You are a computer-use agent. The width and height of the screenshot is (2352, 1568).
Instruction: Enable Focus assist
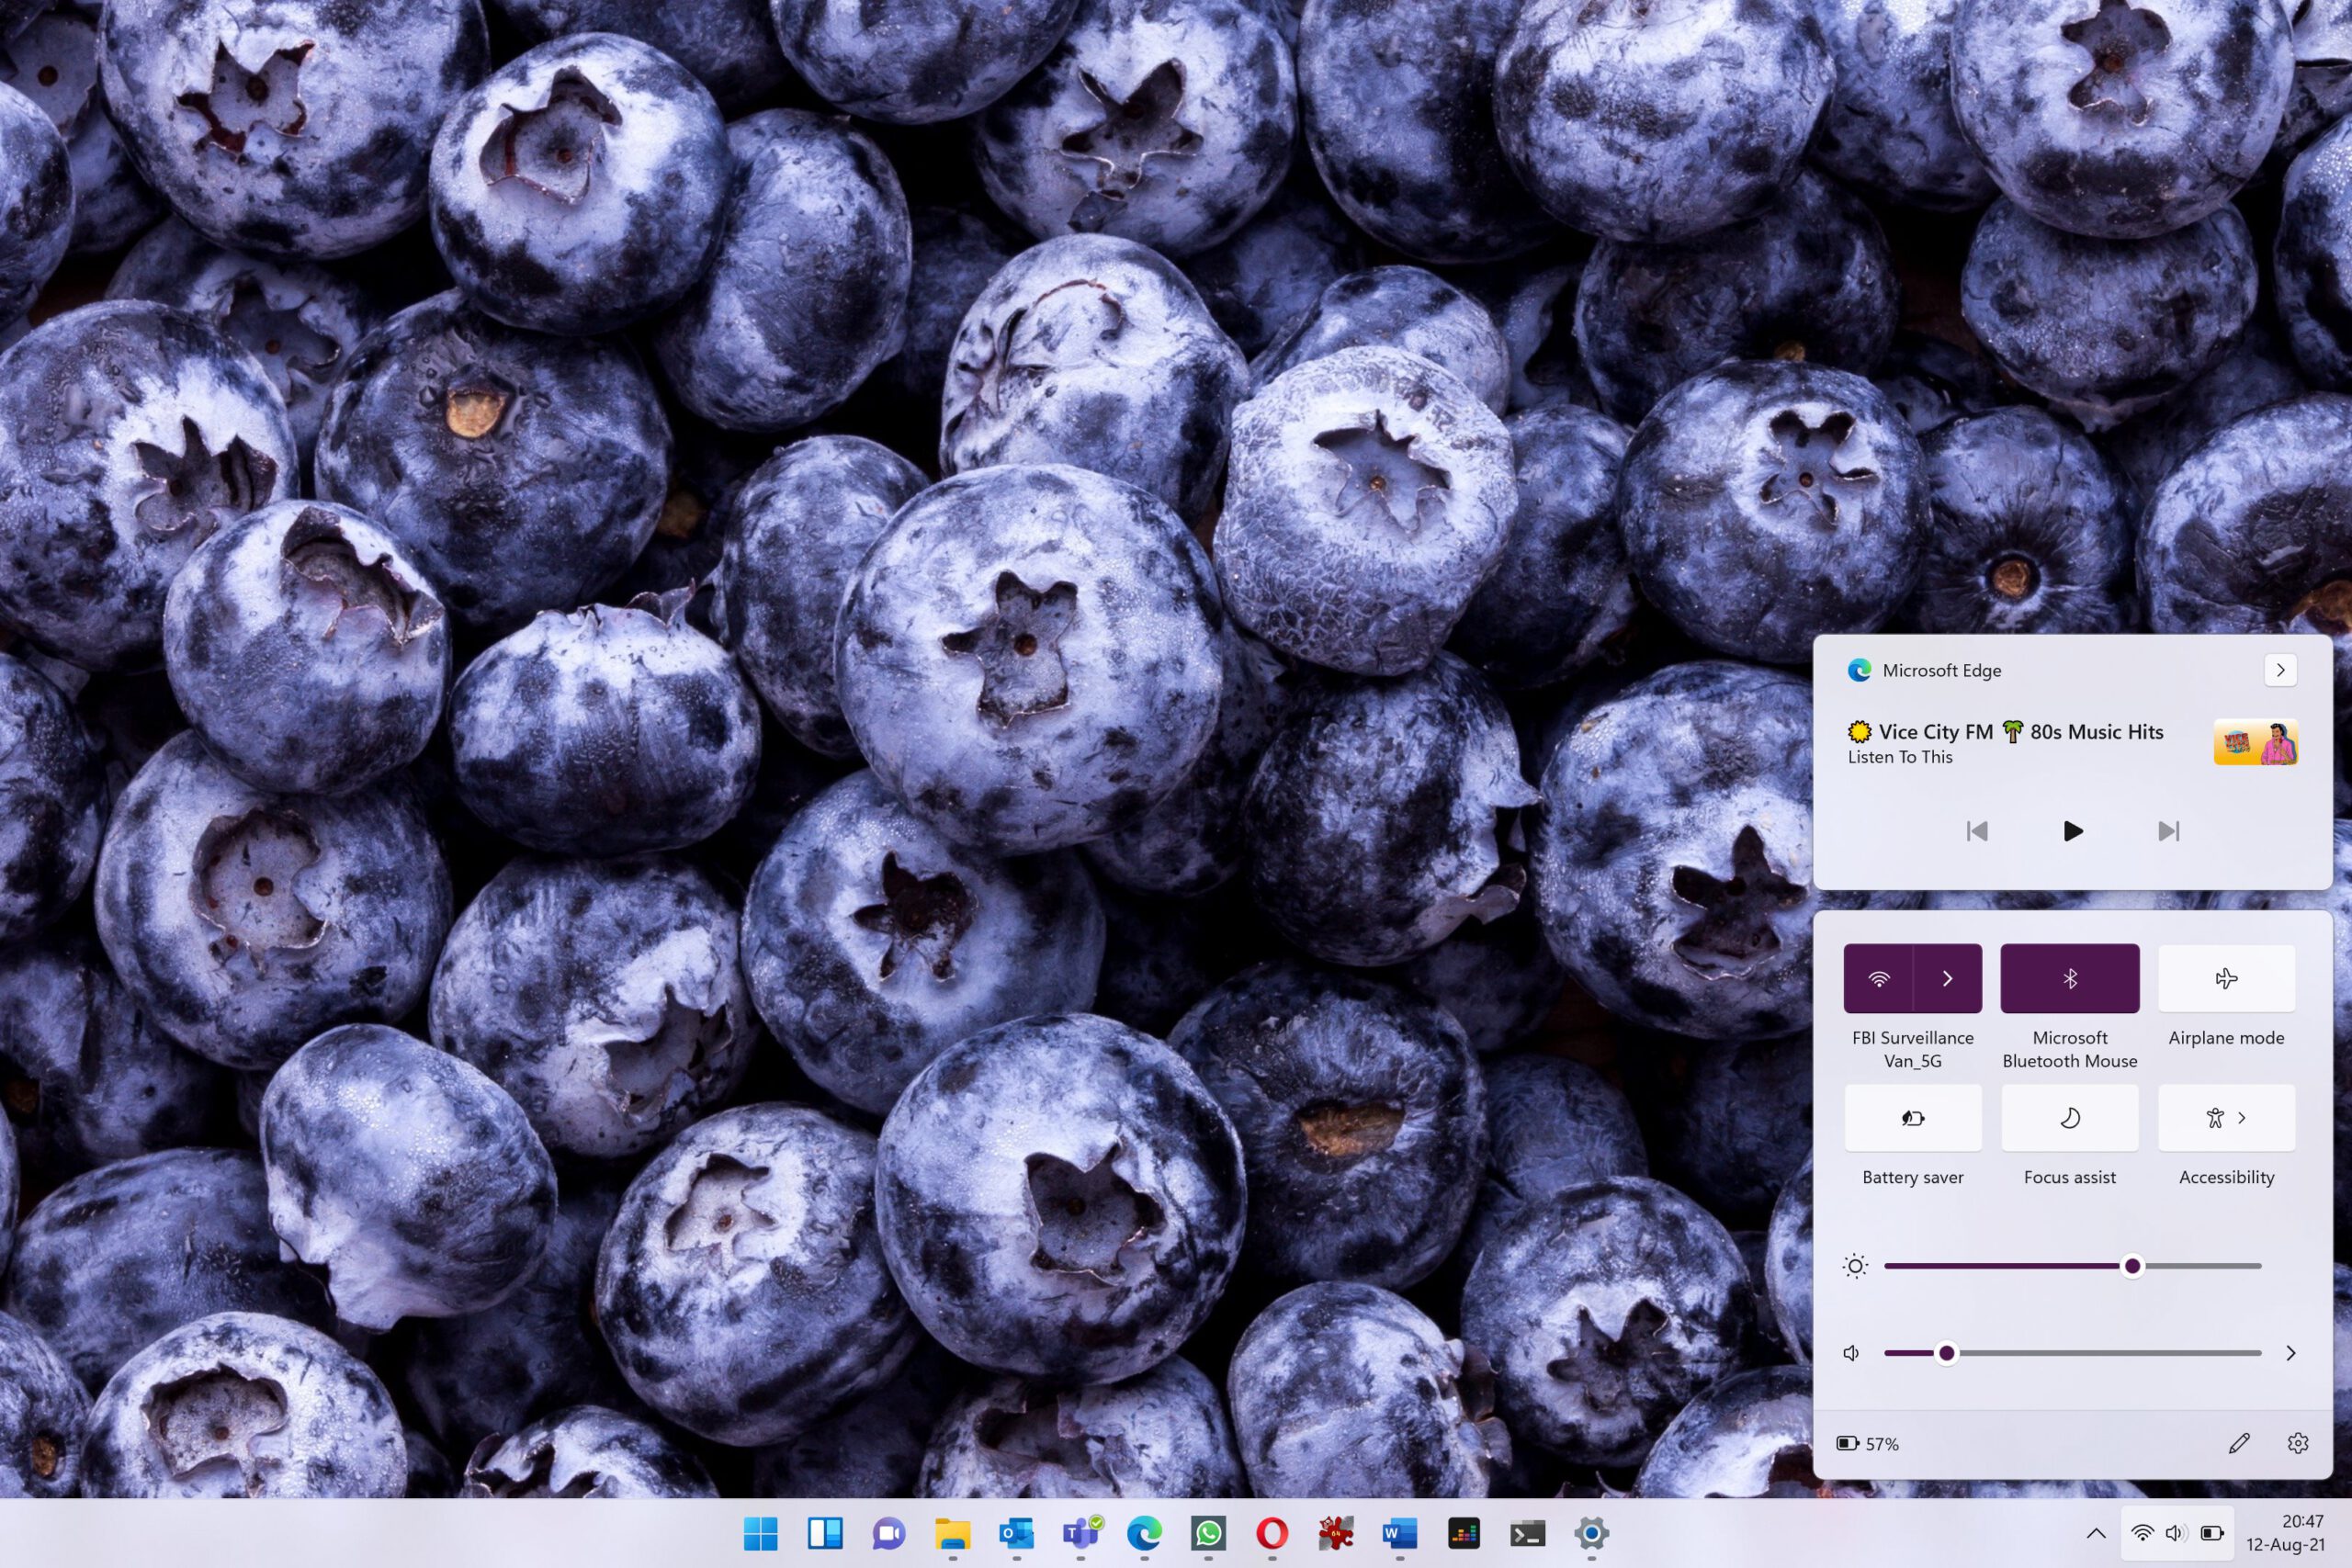tap(2069, 1118)
